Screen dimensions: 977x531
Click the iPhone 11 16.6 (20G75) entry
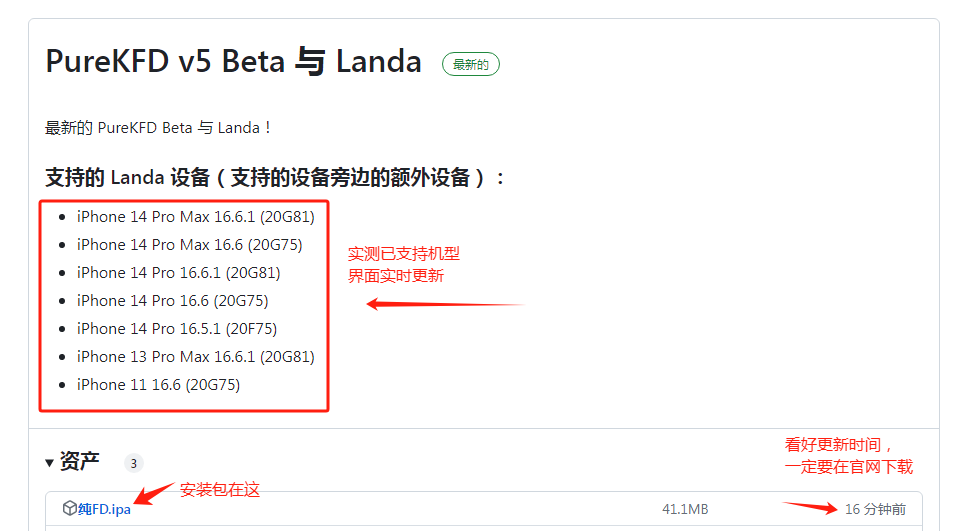158,385
